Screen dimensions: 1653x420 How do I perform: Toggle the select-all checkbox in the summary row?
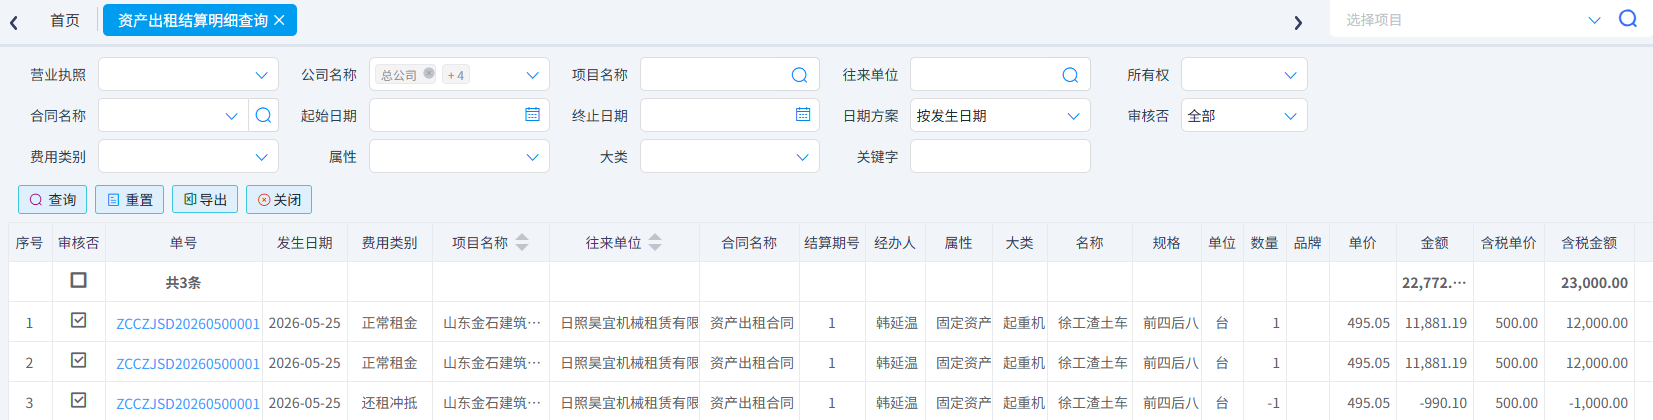(79, 280)
